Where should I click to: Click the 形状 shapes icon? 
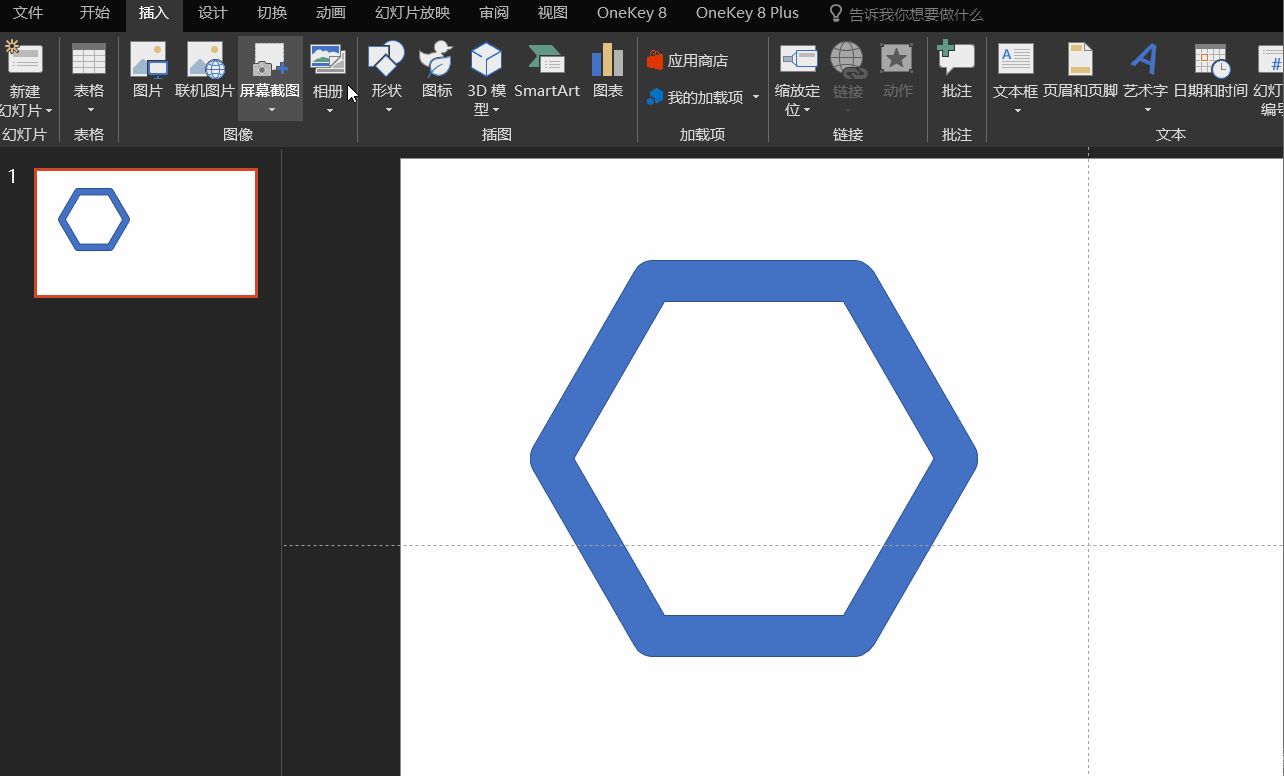(386, 59)
